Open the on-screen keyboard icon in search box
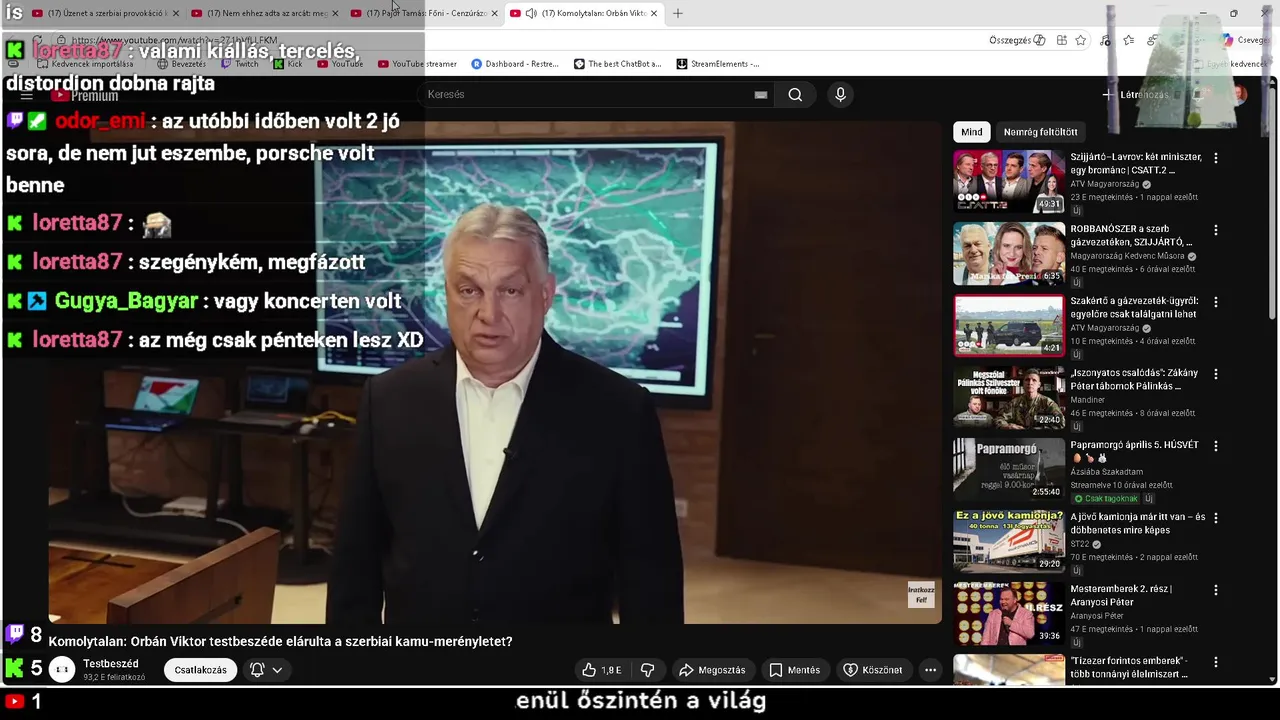The image size is (1280, 720). pos(761,94)
